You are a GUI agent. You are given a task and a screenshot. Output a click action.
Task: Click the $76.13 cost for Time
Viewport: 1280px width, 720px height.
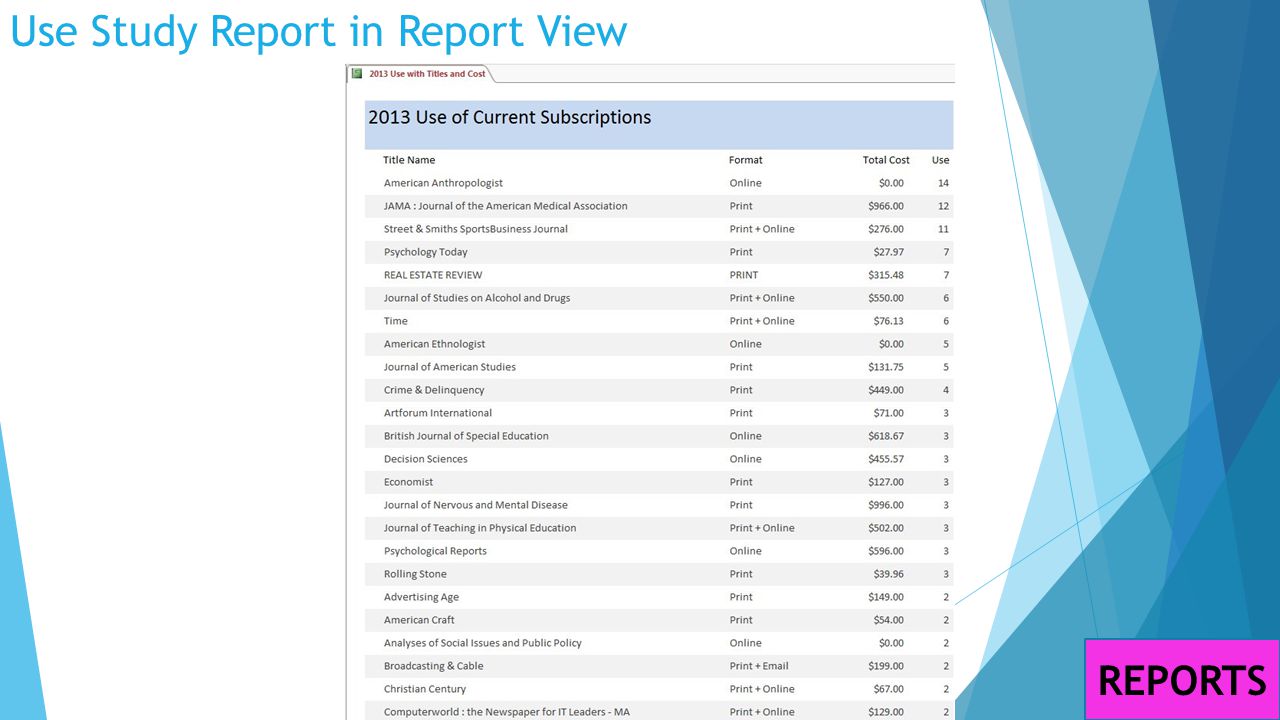889,321
